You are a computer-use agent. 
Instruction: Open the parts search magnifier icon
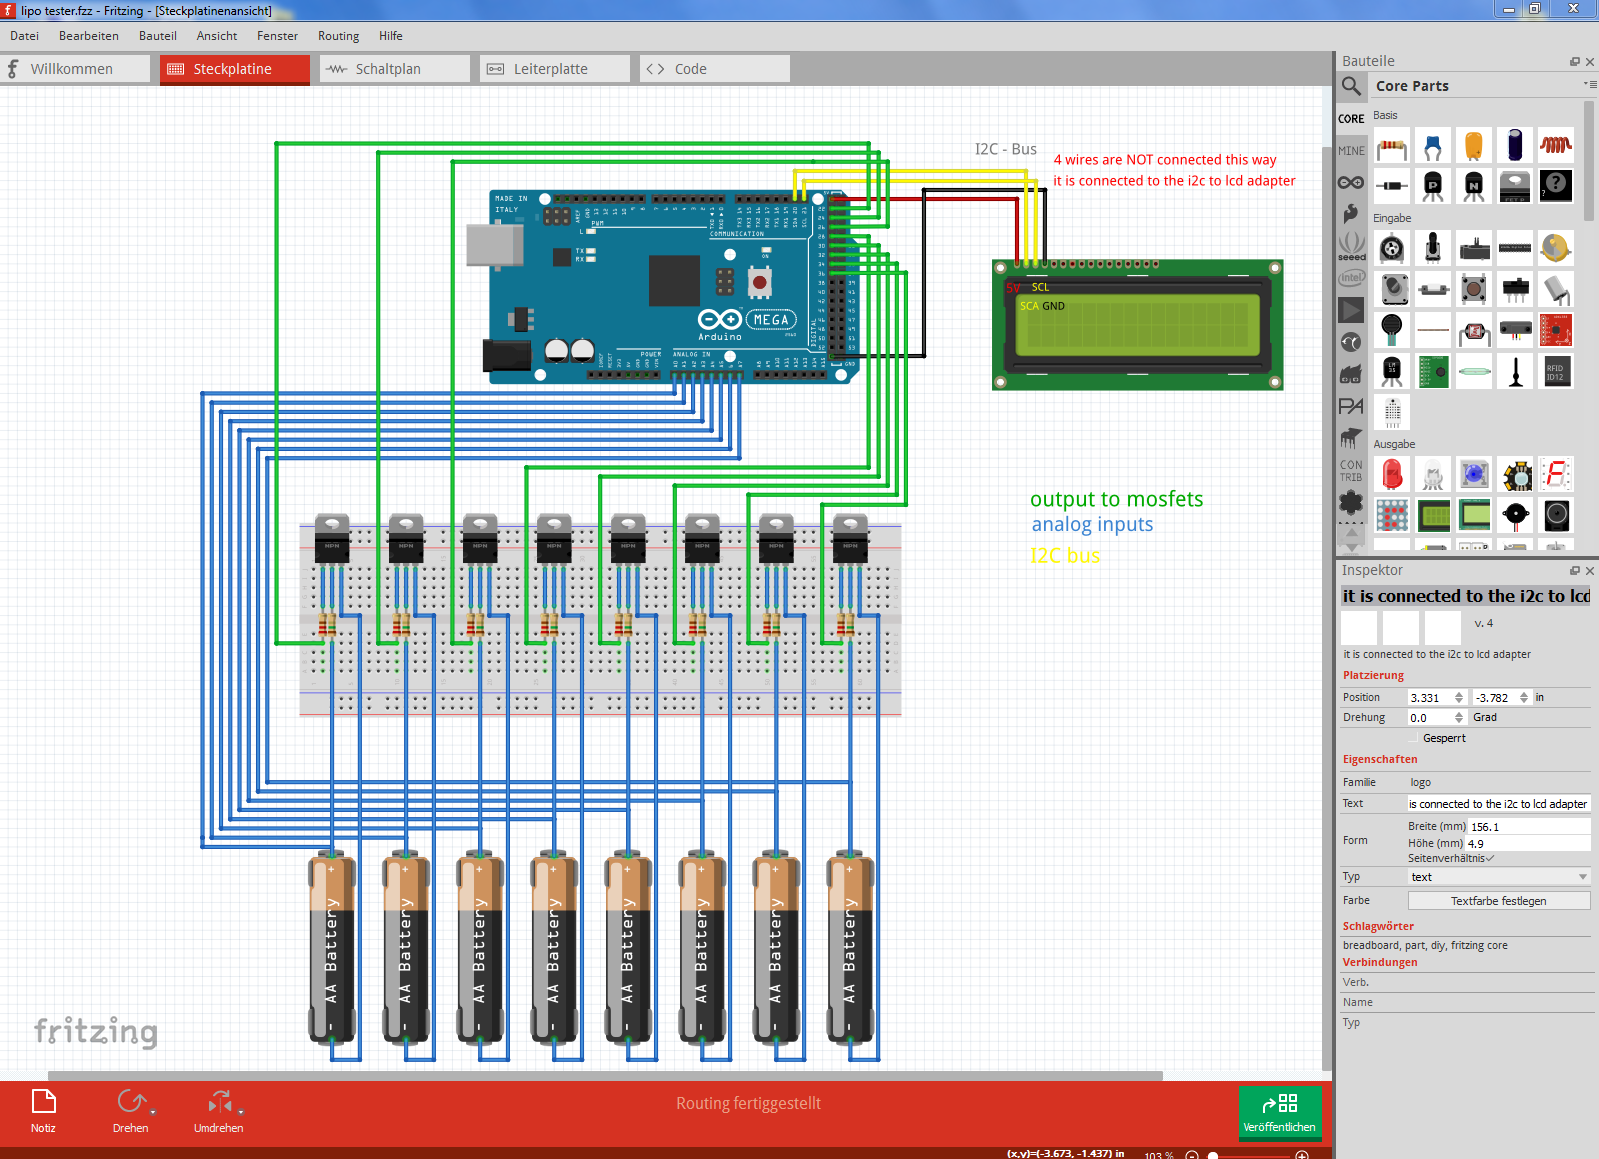click(1351, 86)
